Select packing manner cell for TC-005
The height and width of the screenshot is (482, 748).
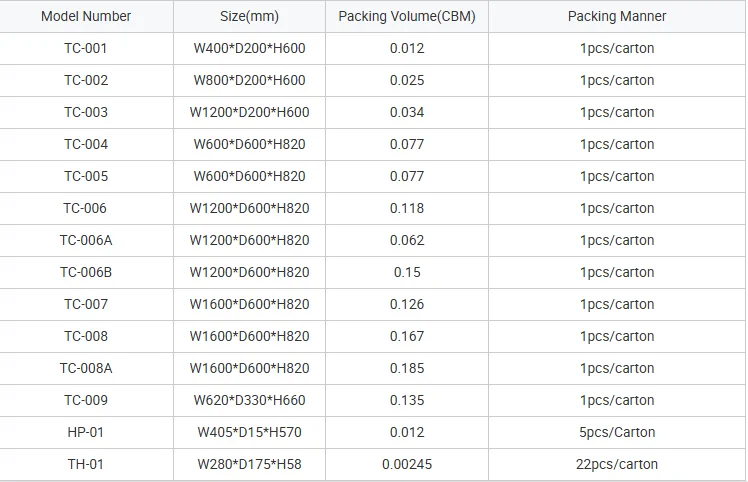pyautogui.click(x=617, y=176)
